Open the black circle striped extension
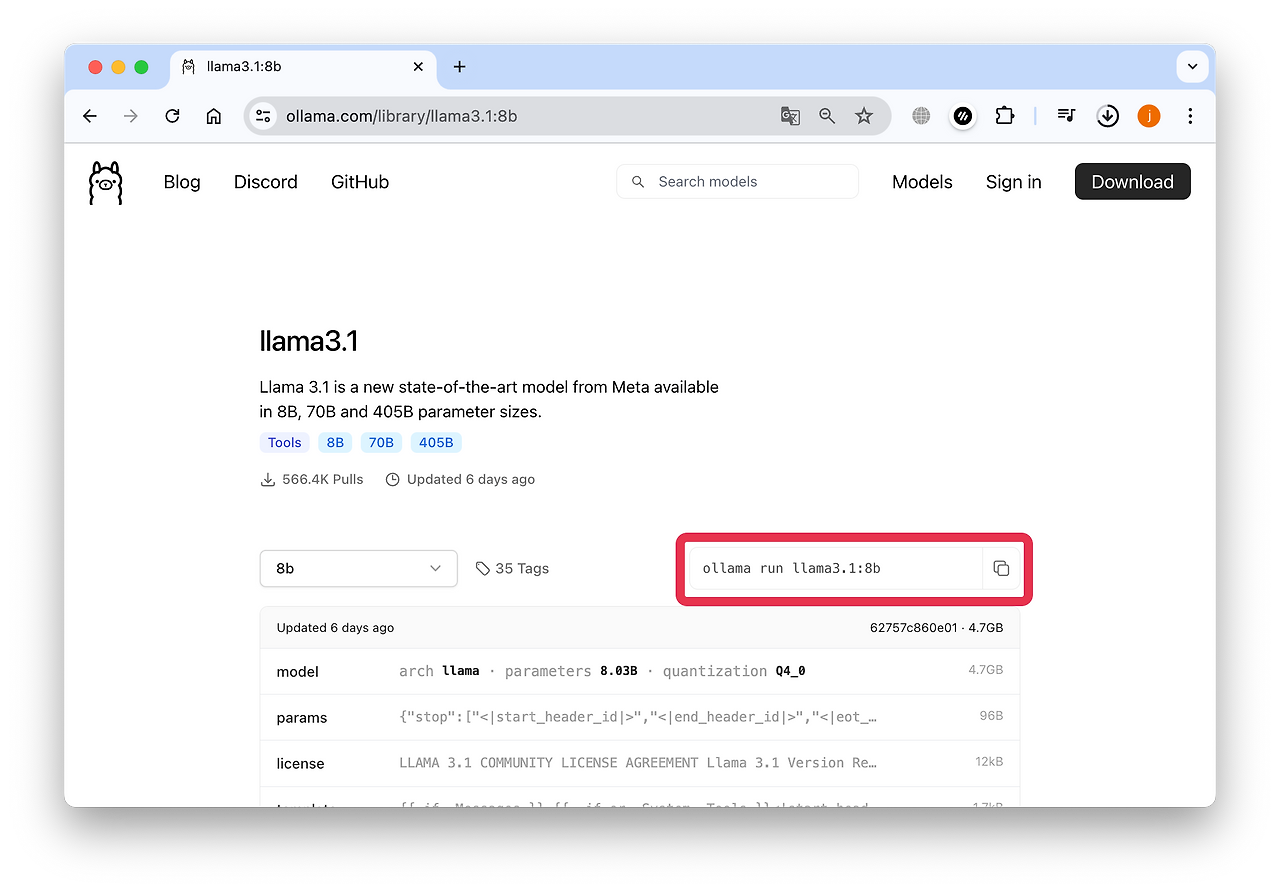1280x892 pixels. pyautogui.click(x=962, y=116)
